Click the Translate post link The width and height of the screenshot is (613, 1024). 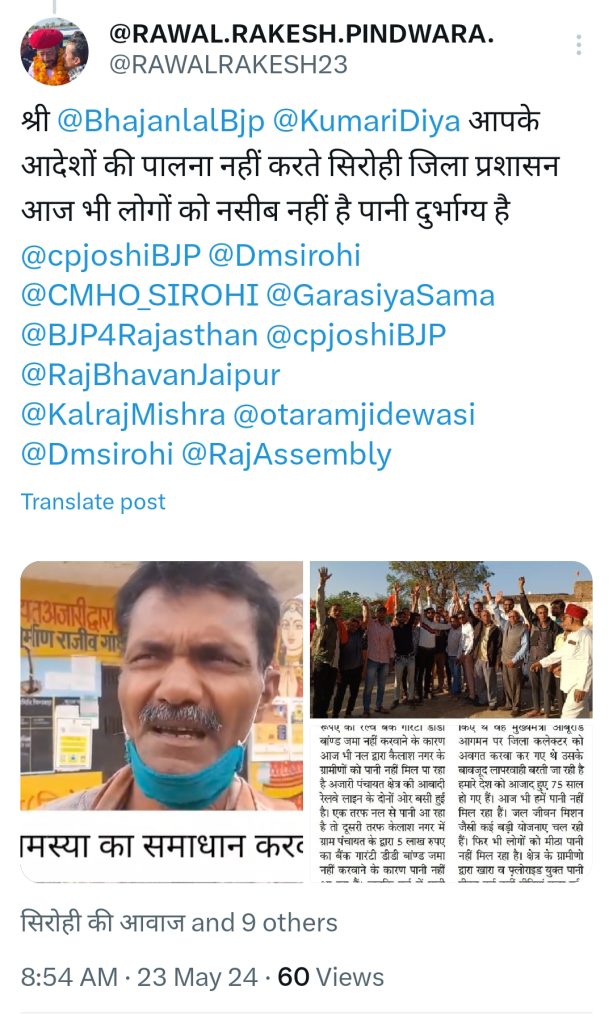pos(93,502)
